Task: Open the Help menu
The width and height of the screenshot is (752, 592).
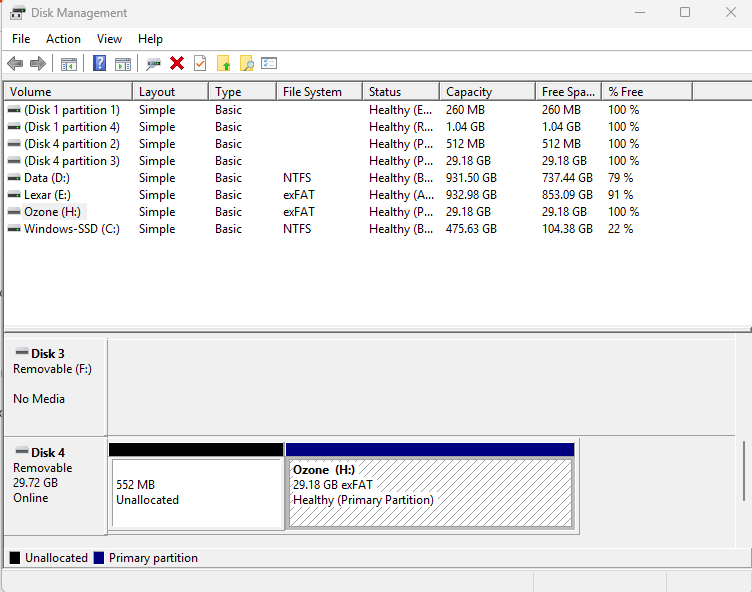Action: click(150, 39)
